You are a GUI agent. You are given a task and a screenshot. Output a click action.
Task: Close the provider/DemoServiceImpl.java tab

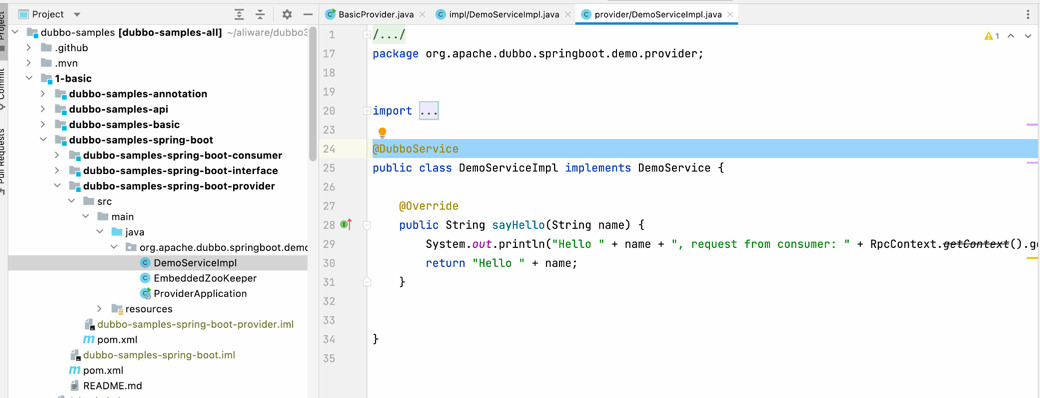tap(730, 14)
